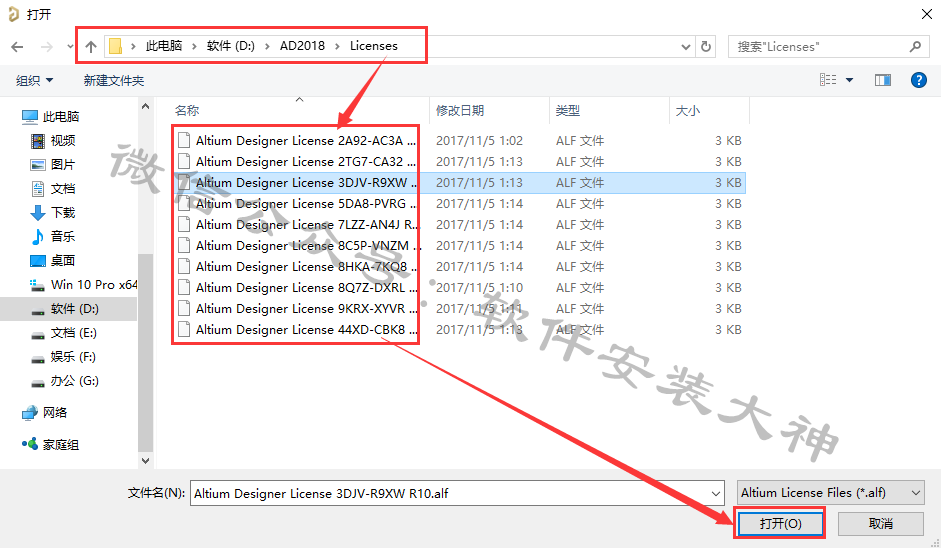Sort by 名称 column header
This screenshot has height=548, width=941.
[x=187, y=110]
